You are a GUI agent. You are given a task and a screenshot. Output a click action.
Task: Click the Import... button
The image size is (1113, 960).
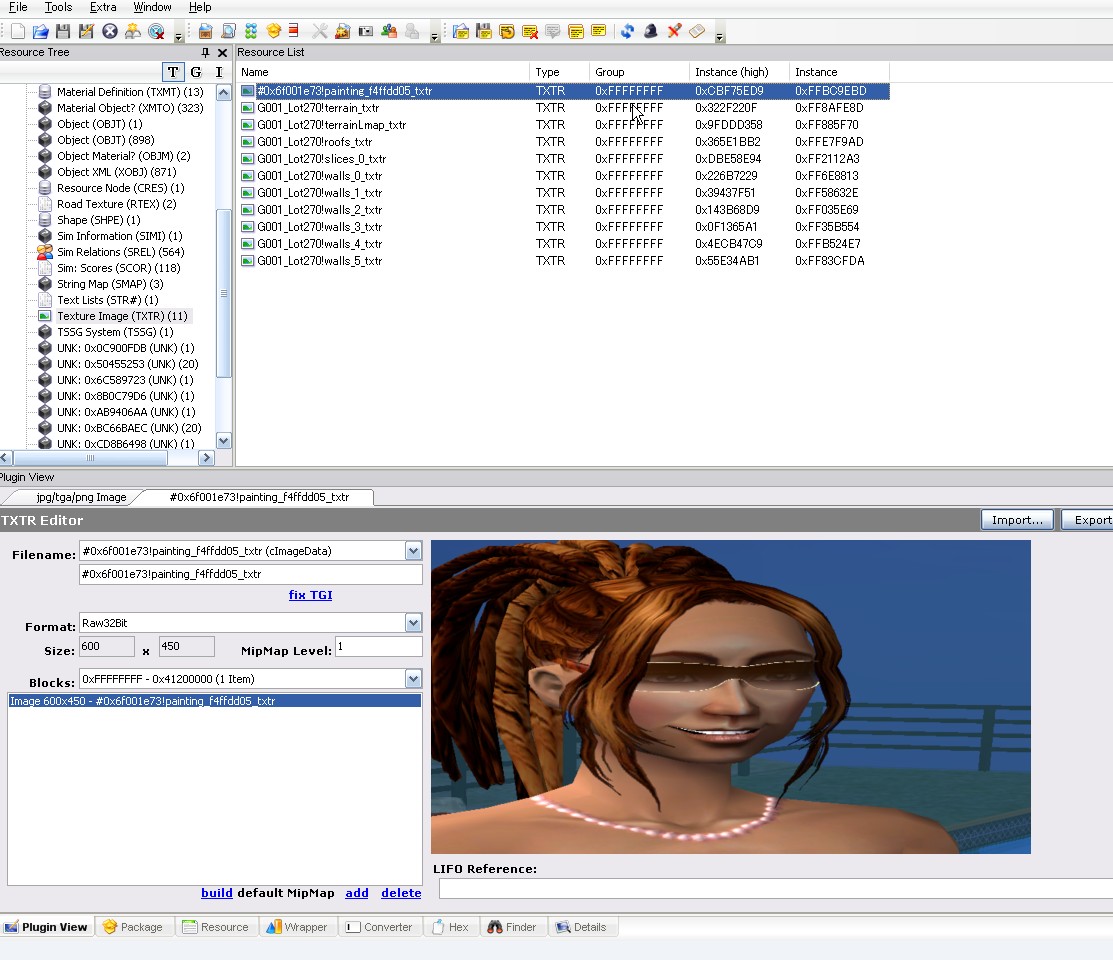[1017, 520]
